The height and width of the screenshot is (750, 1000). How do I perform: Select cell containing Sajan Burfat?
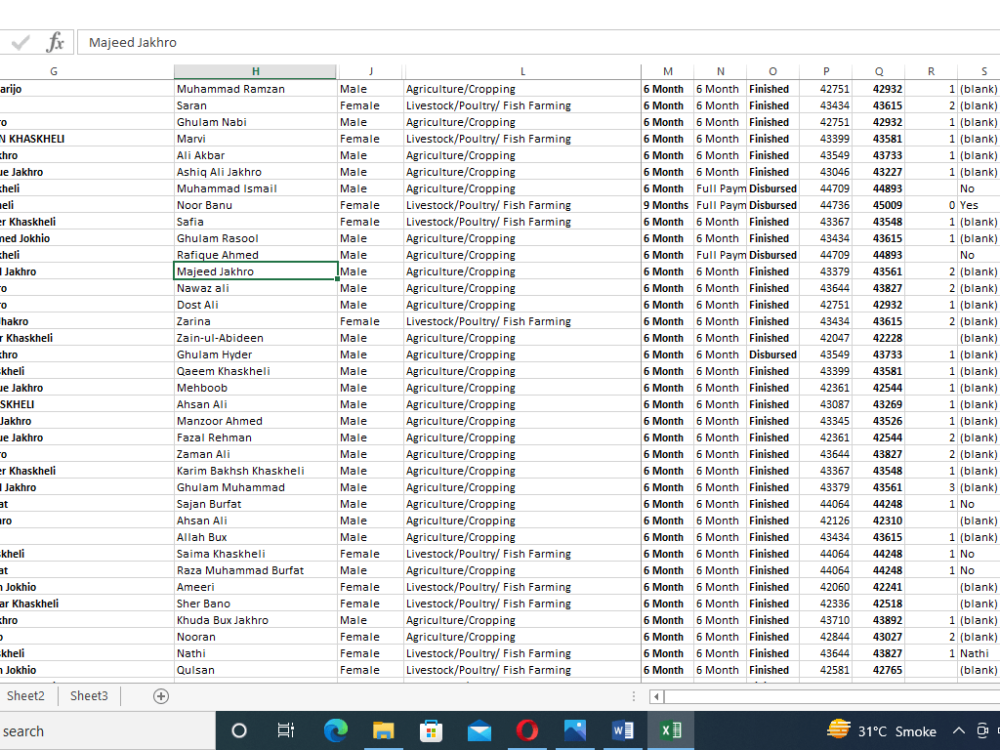point(255,504)
